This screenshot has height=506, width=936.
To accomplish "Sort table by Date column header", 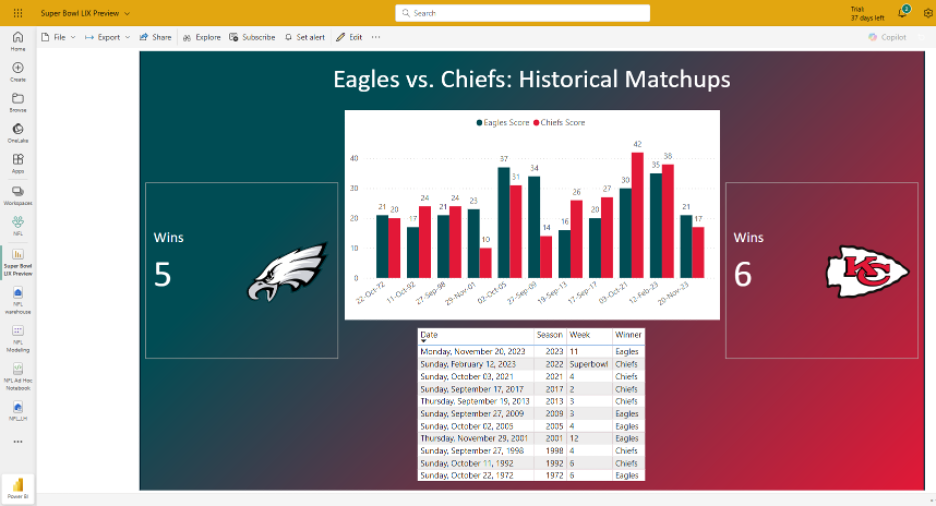I will point(429,335).
